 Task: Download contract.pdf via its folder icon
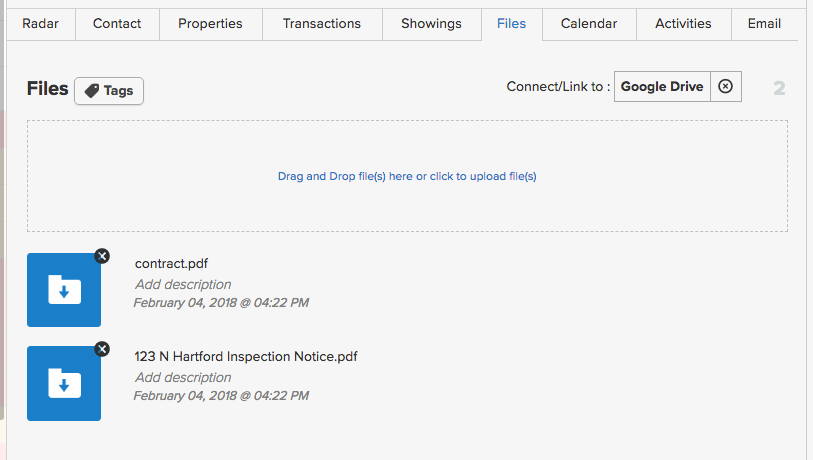pos(64,290)
